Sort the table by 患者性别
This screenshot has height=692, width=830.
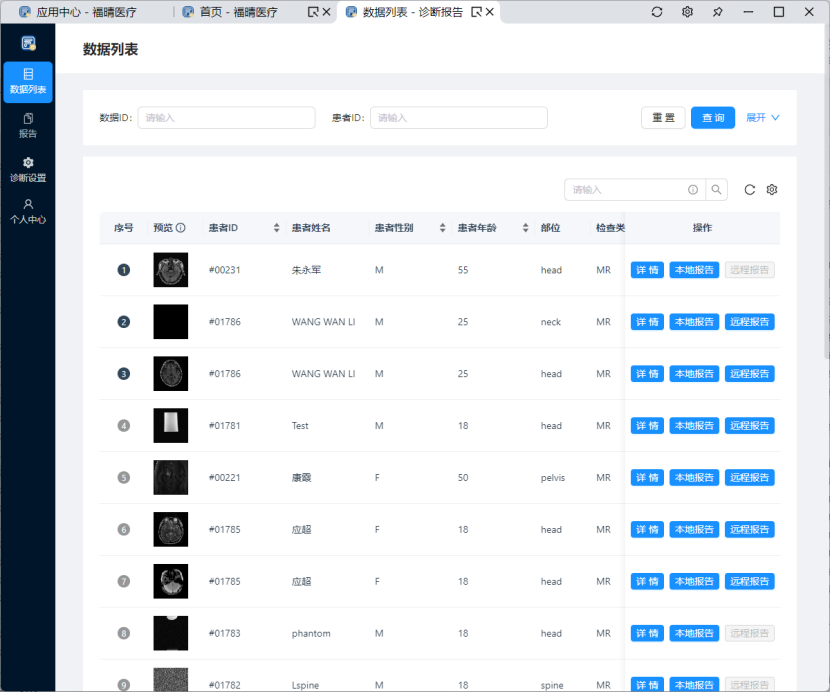coord(442,228)
